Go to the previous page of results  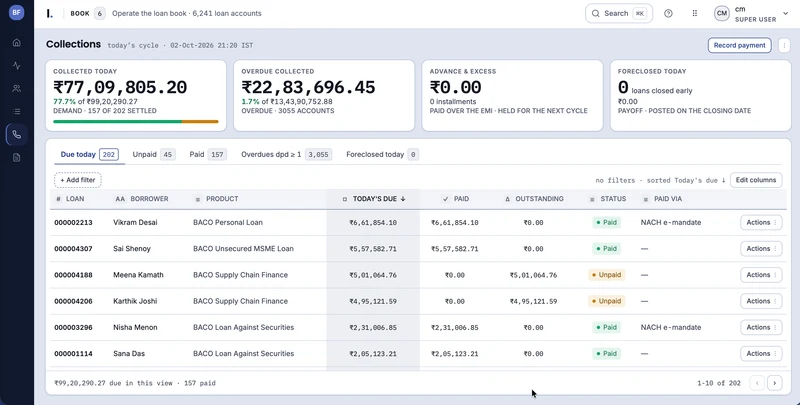757,383
